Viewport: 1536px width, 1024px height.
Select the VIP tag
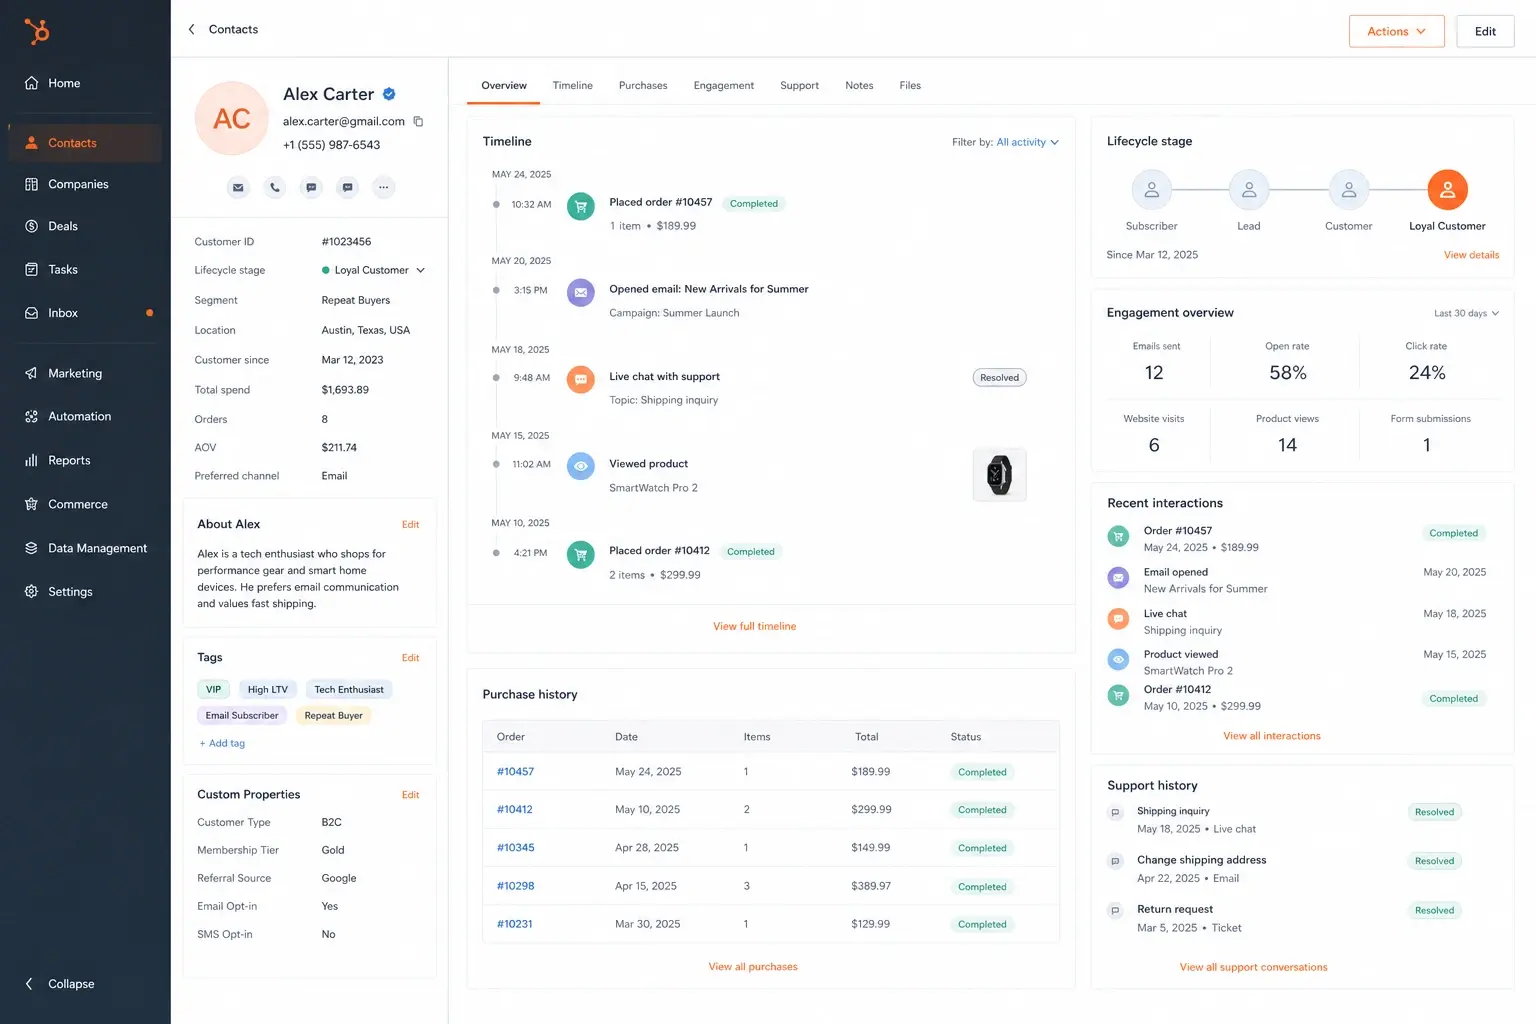(214, 689)
